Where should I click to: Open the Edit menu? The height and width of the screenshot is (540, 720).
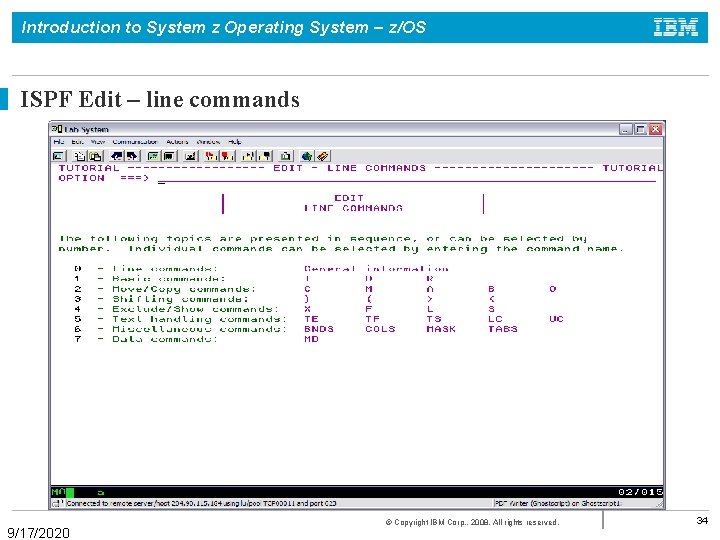[77, 142]
